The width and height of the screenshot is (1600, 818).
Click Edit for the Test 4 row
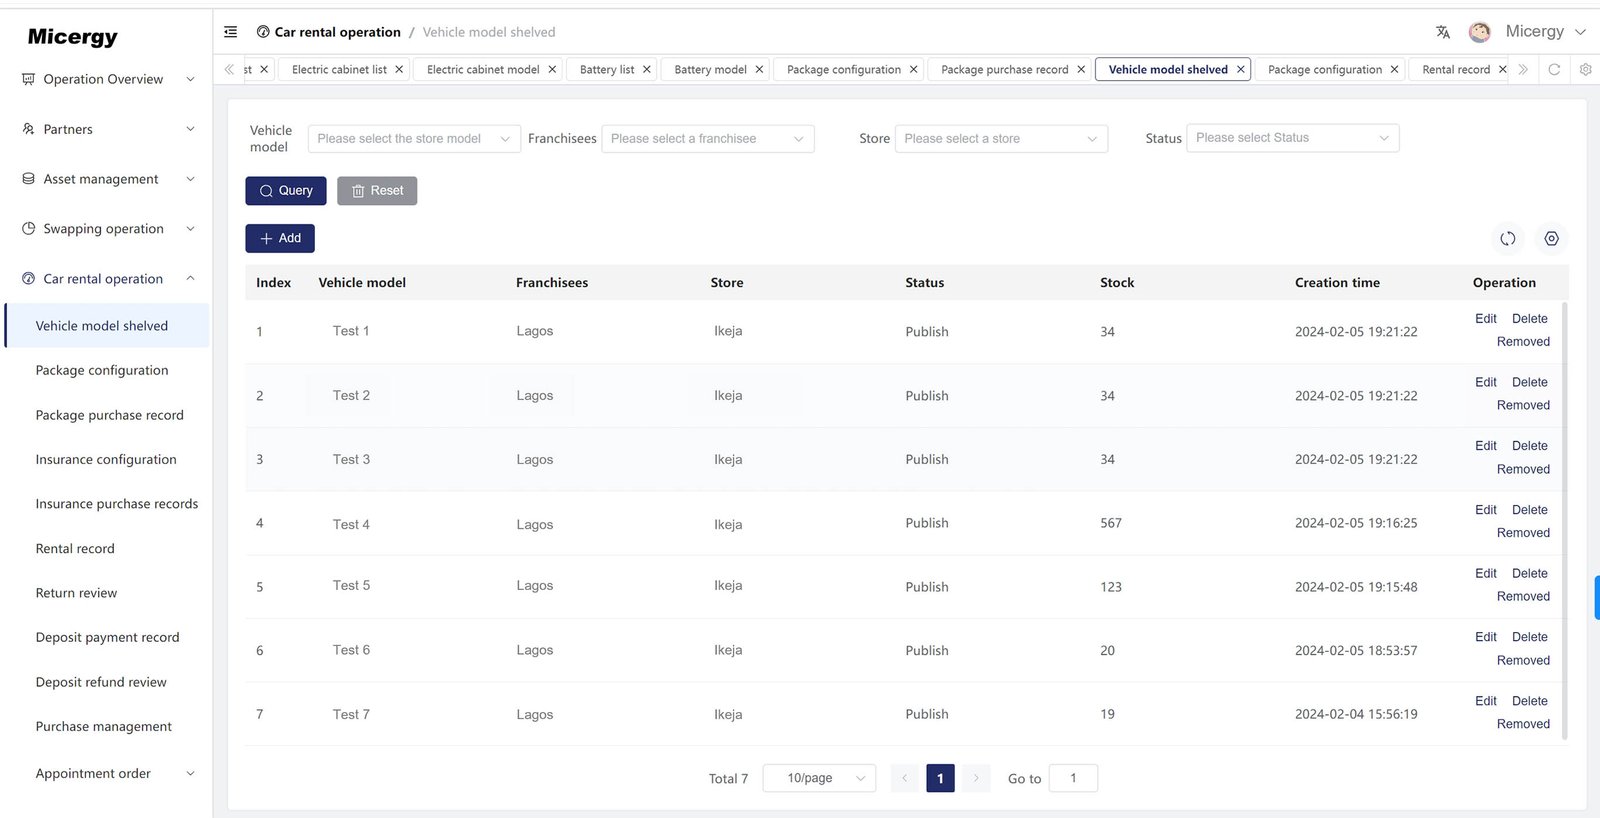pyautogui.click(x=1485, y=510)
